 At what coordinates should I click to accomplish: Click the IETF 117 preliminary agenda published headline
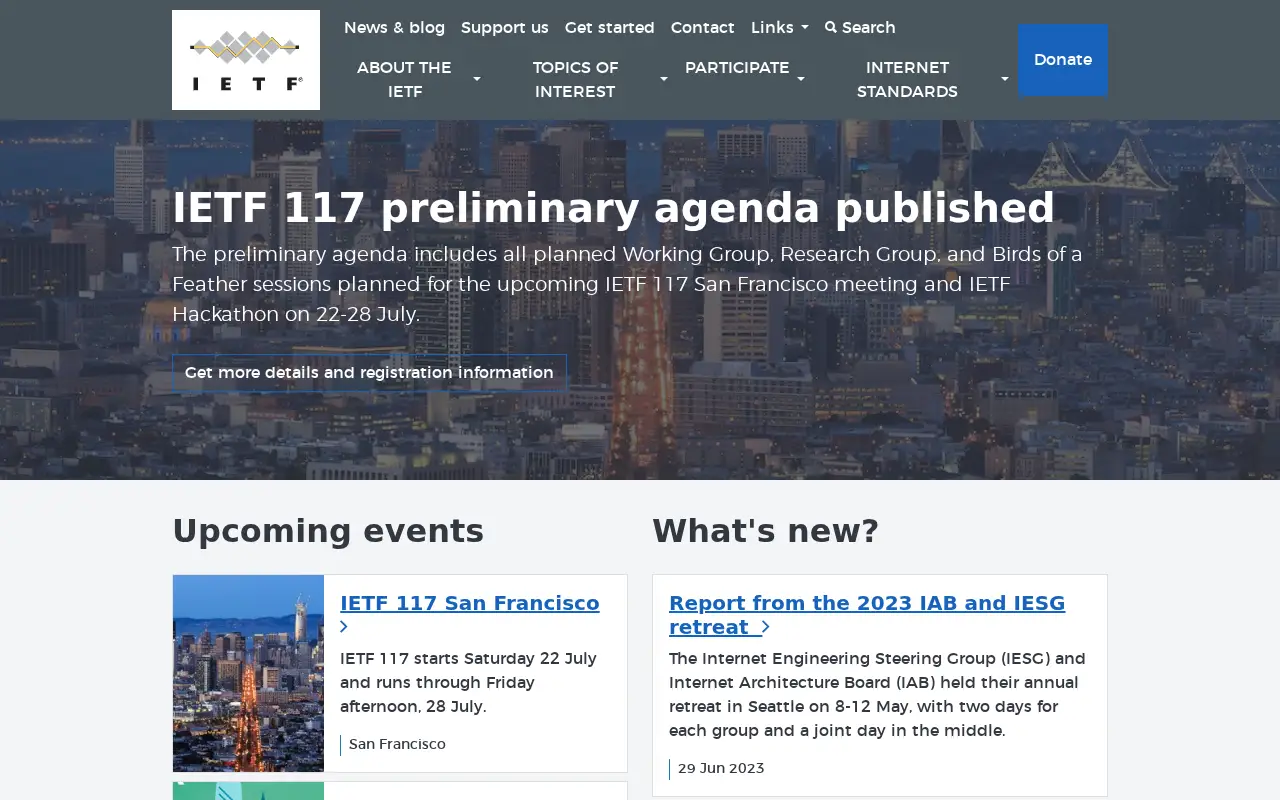613,208
